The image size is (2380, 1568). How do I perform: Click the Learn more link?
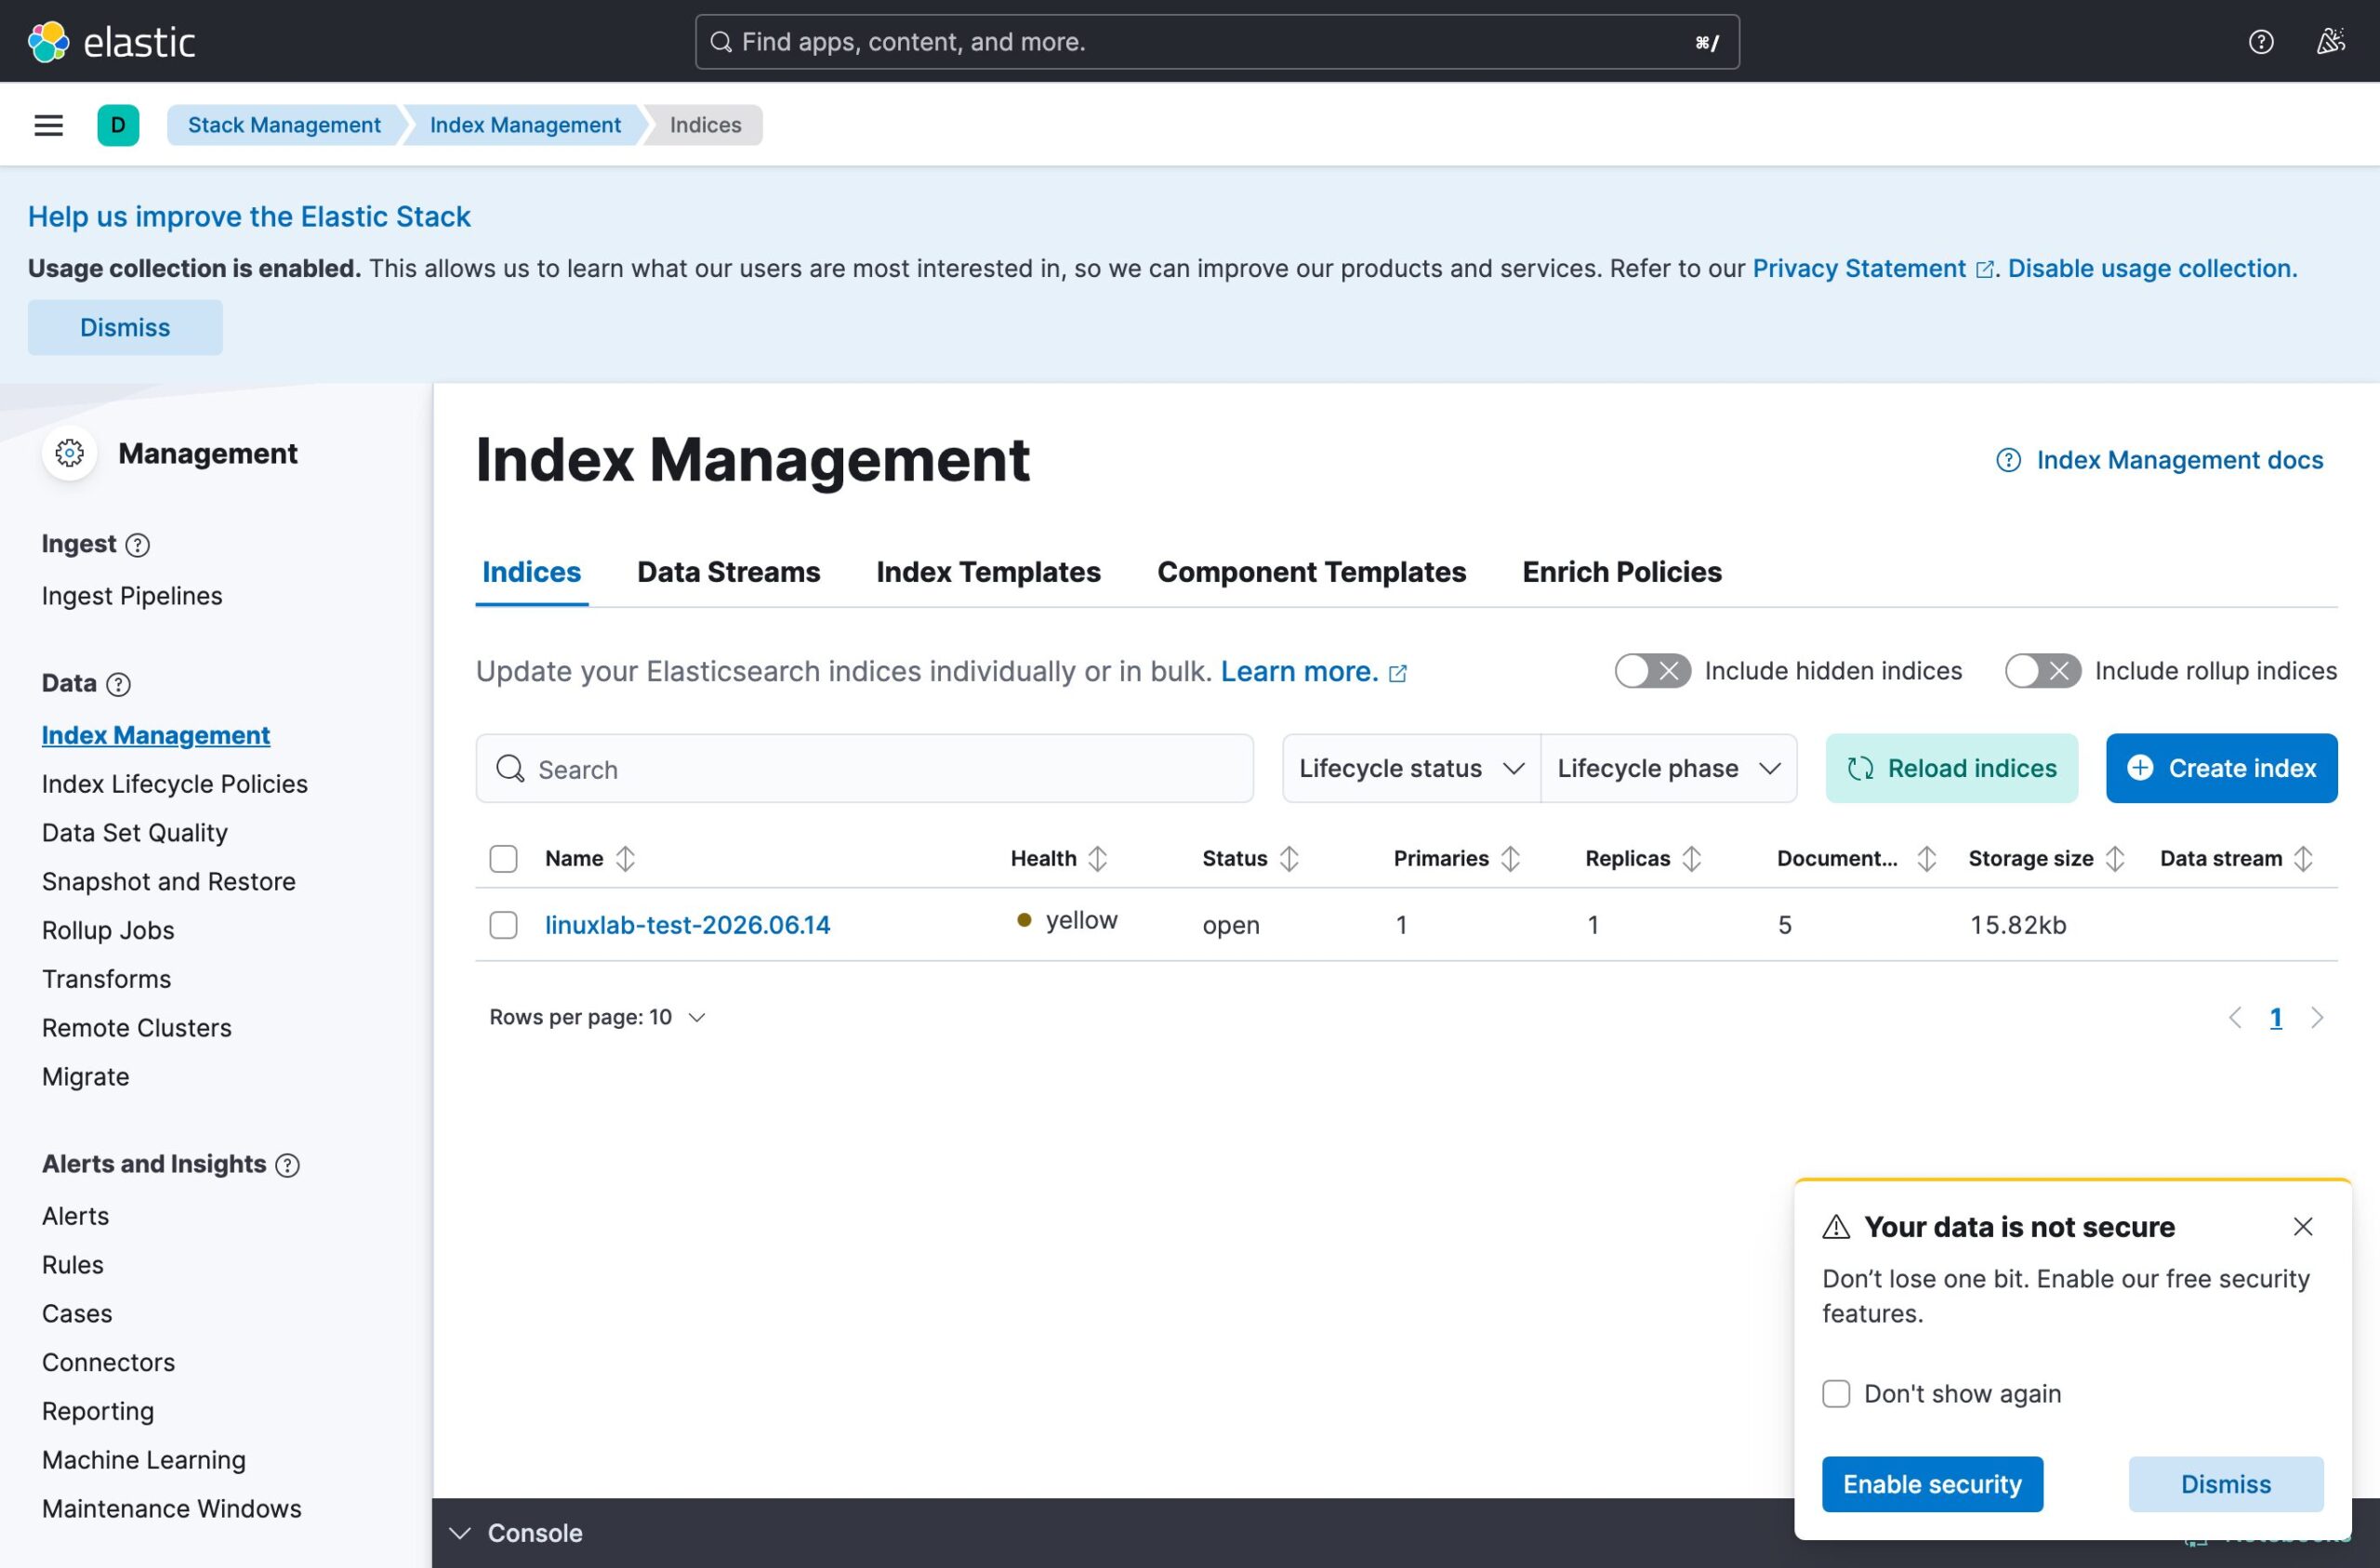click(x=1313, y=671)
